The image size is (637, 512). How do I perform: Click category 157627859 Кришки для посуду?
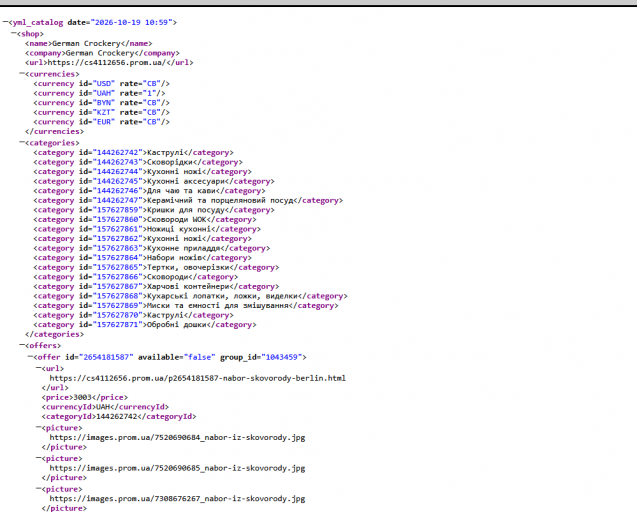pyautogui.click(x=154, y=210)
